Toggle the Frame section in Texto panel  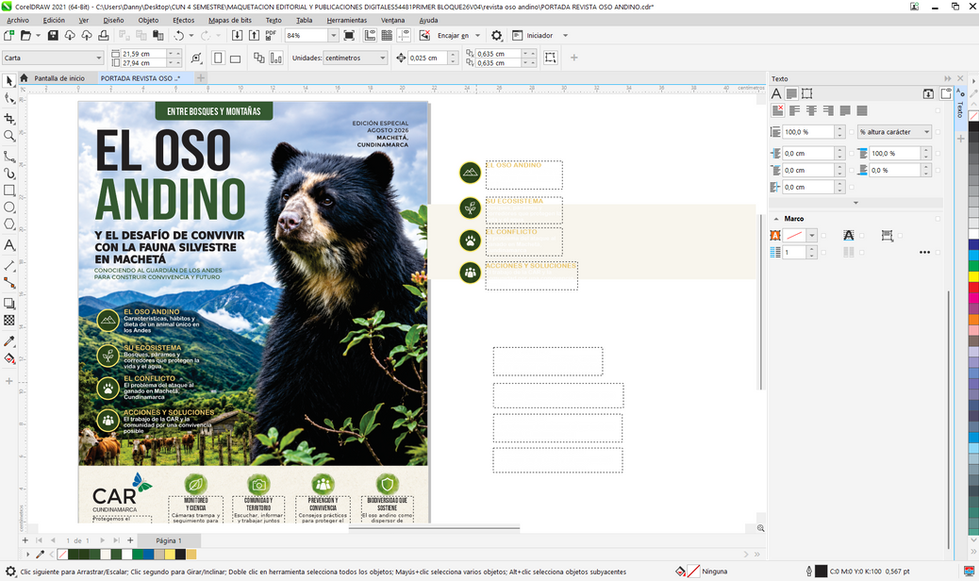[x=807, y=94]
